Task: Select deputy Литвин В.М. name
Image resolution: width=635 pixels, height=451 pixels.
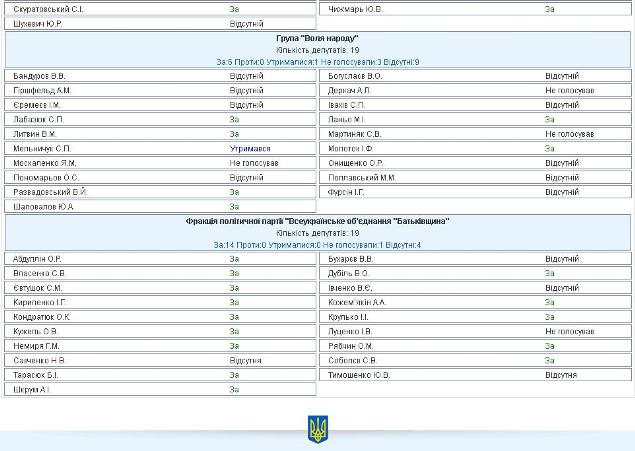Action: [x=35, y=133]
